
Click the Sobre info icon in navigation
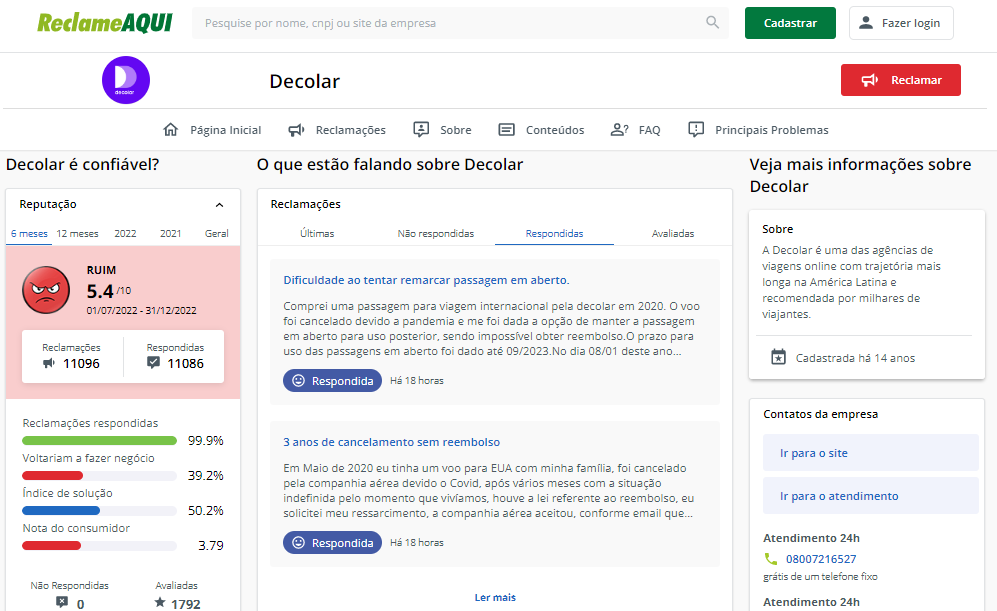tap(421, 130)
